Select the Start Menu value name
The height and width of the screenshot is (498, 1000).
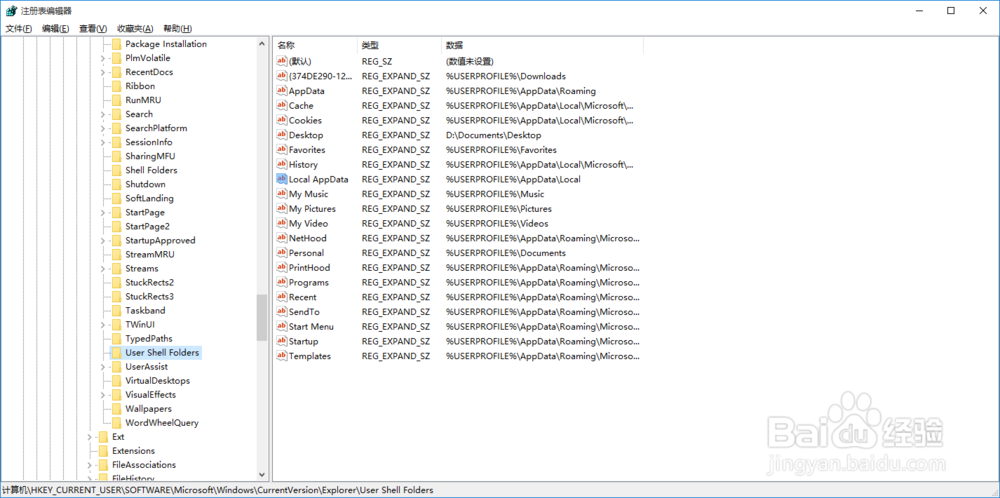311,326
